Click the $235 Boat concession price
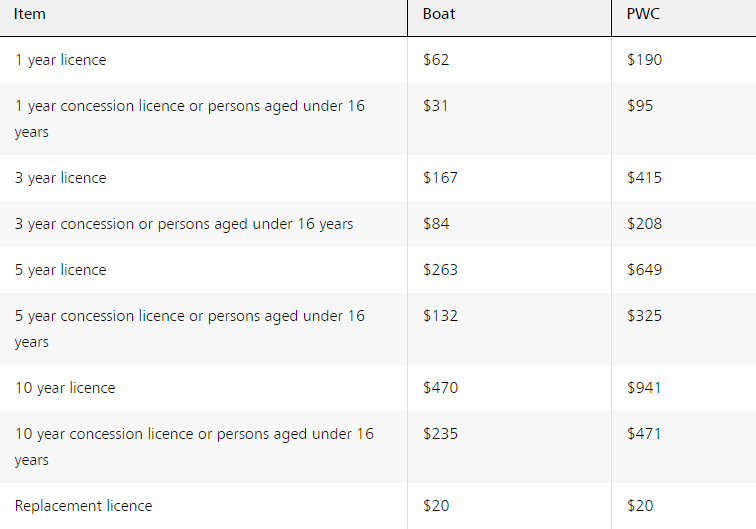The height and width of the screenshot is (529, 756). coord(440,434)
